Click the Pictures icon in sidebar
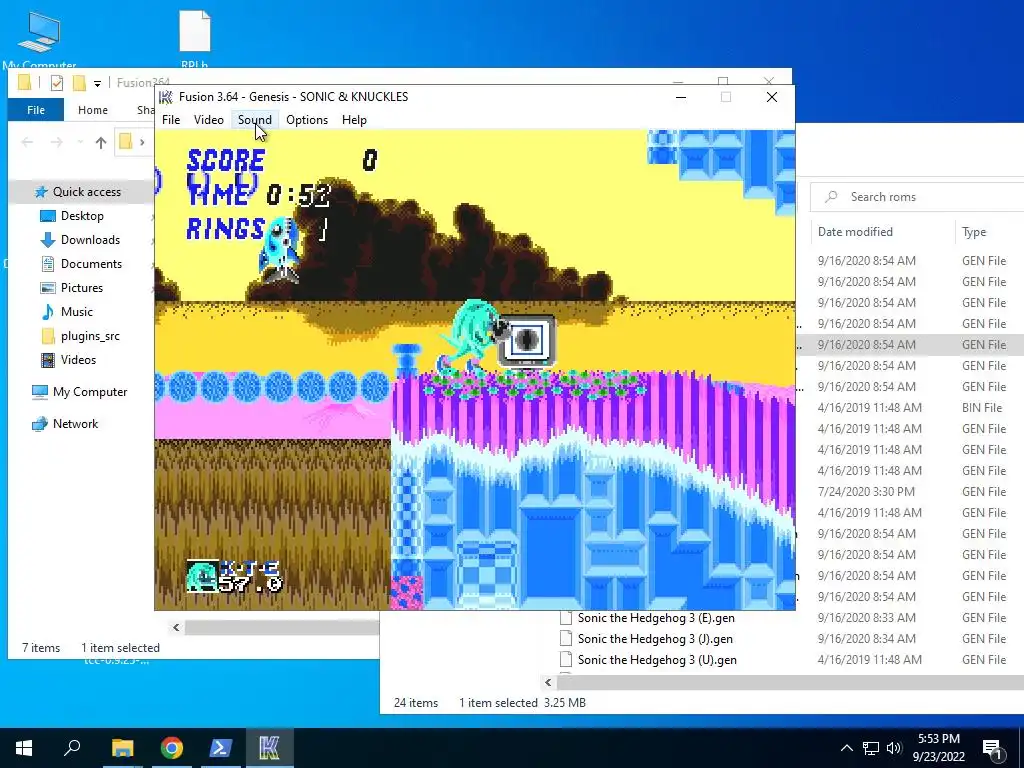 48,288
